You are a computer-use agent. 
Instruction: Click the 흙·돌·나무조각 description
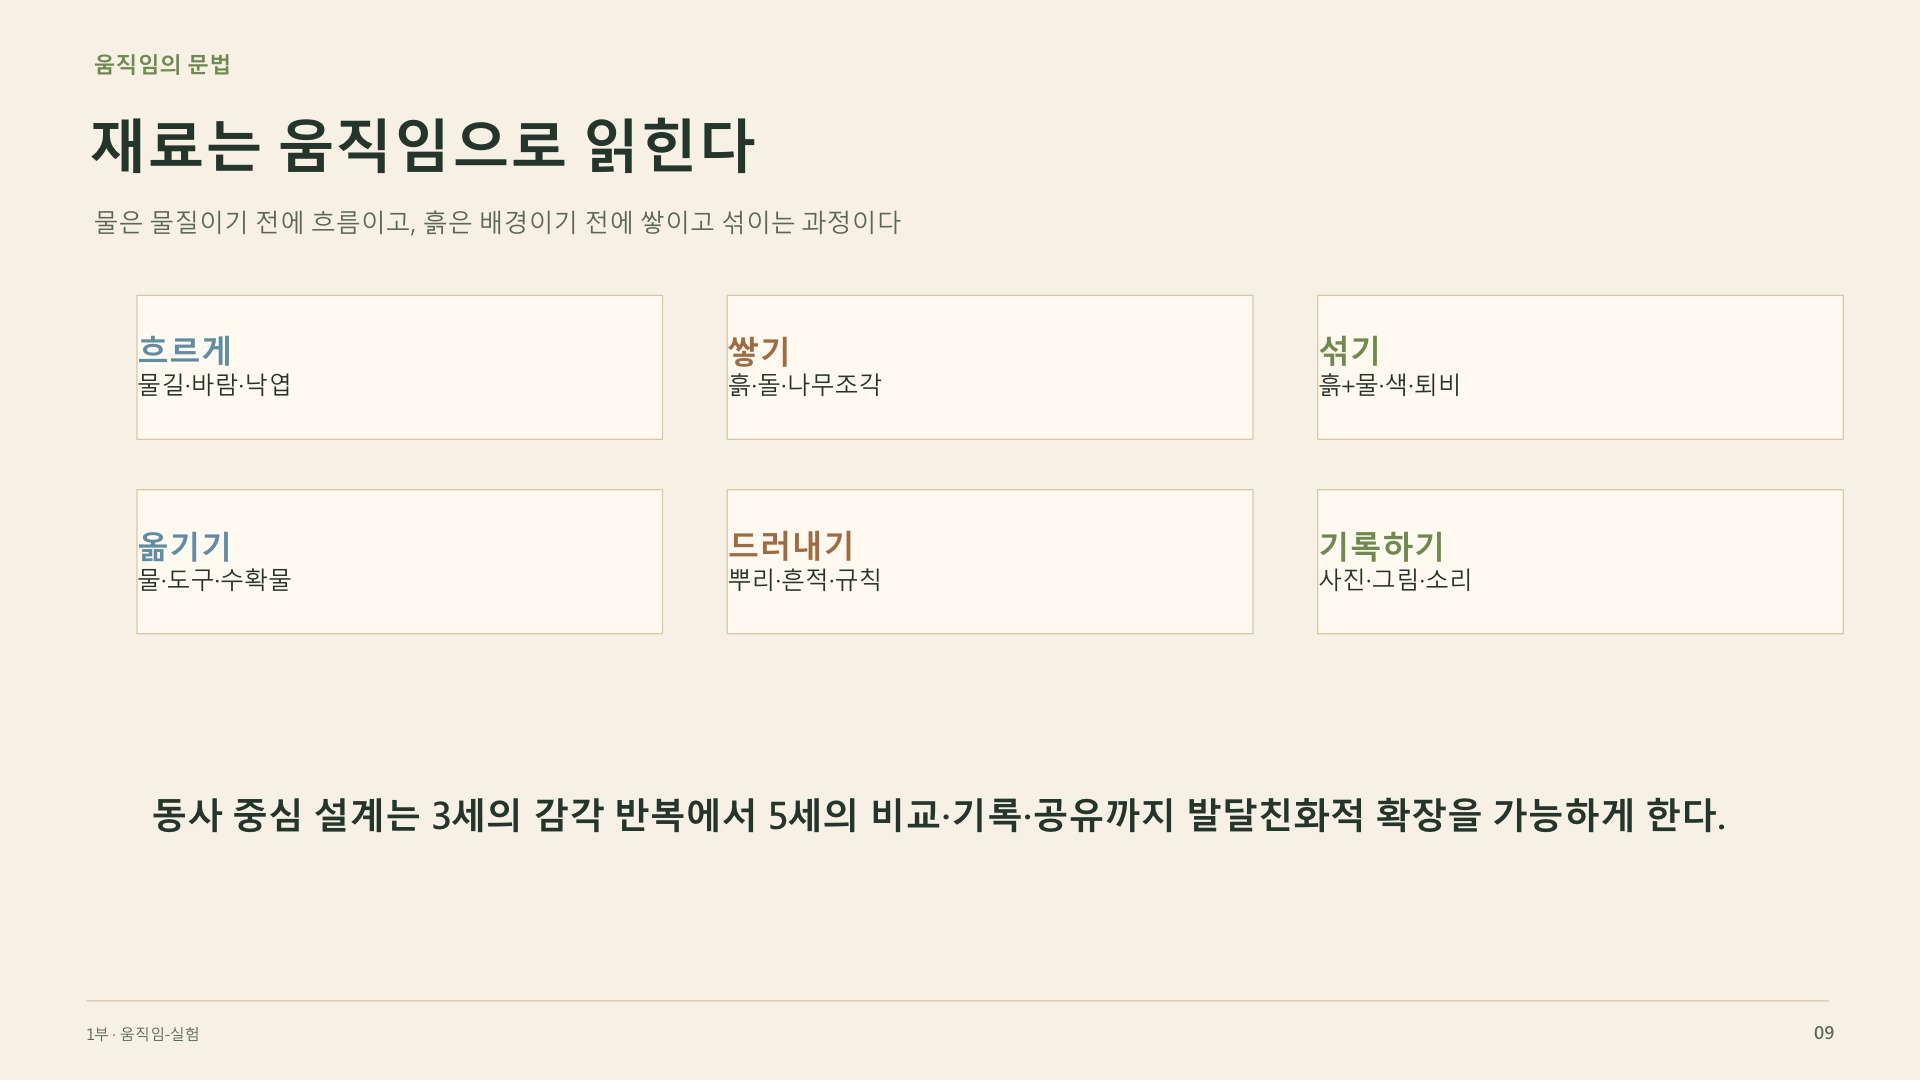point(805,385)
